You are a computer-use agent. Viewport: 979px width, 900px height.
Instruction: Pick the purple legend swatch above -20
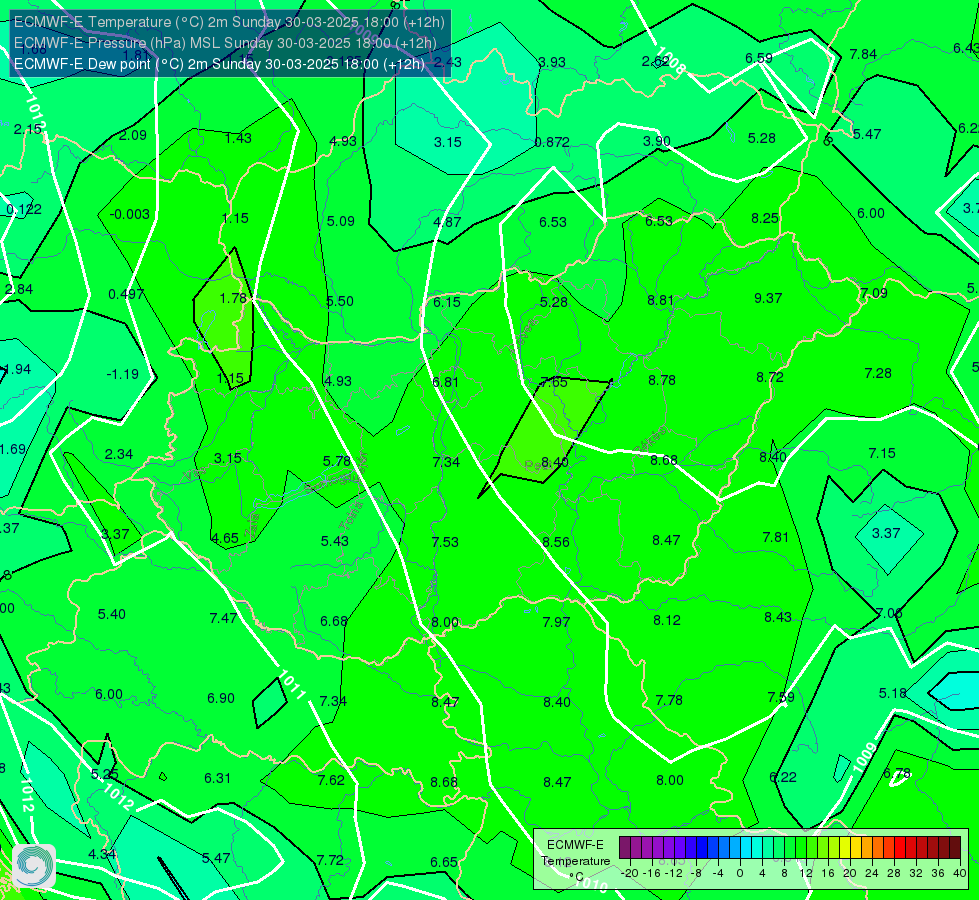click(625, 848)
